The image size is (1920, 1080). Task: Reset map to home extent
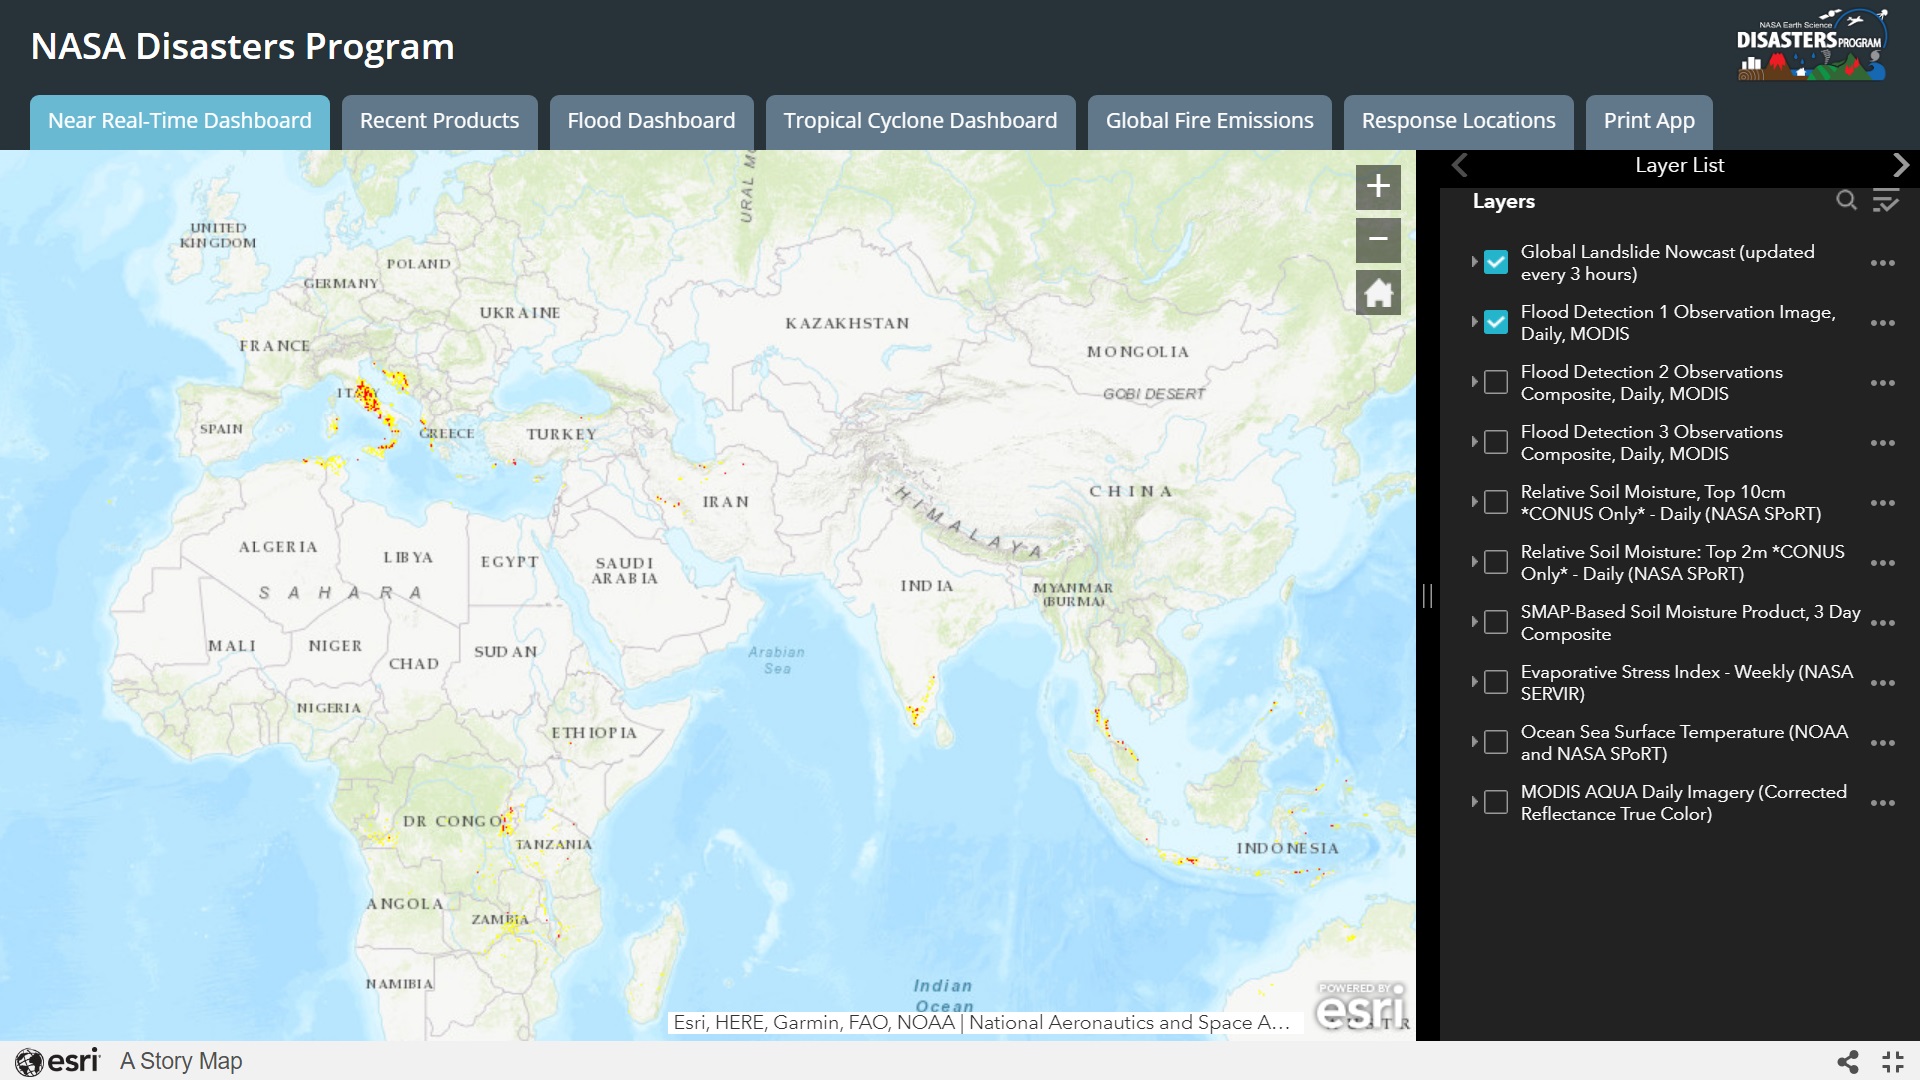pyautogui.click(x=1378, y=293)
